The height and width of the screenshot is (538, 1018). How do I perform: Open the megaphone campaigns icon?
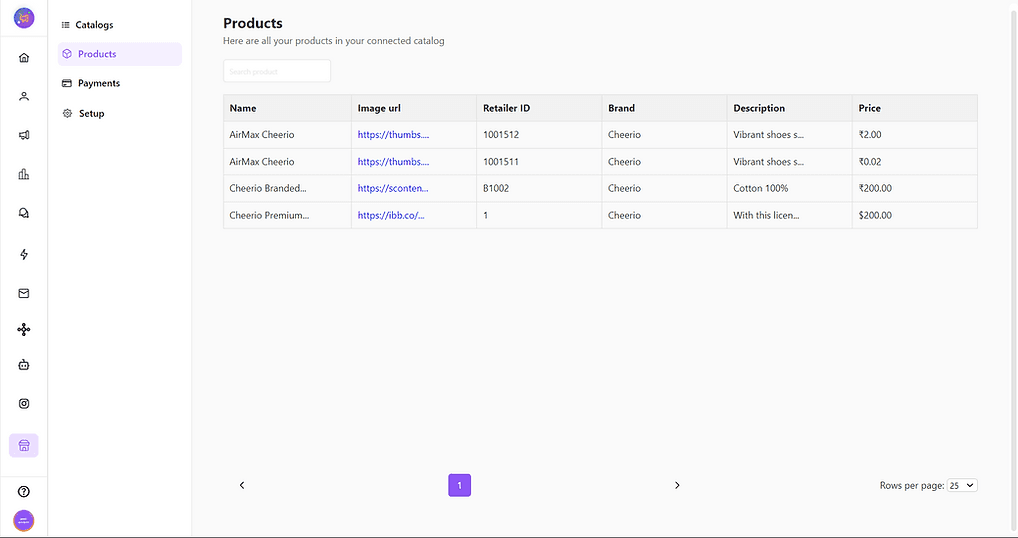tap(24, 135)
